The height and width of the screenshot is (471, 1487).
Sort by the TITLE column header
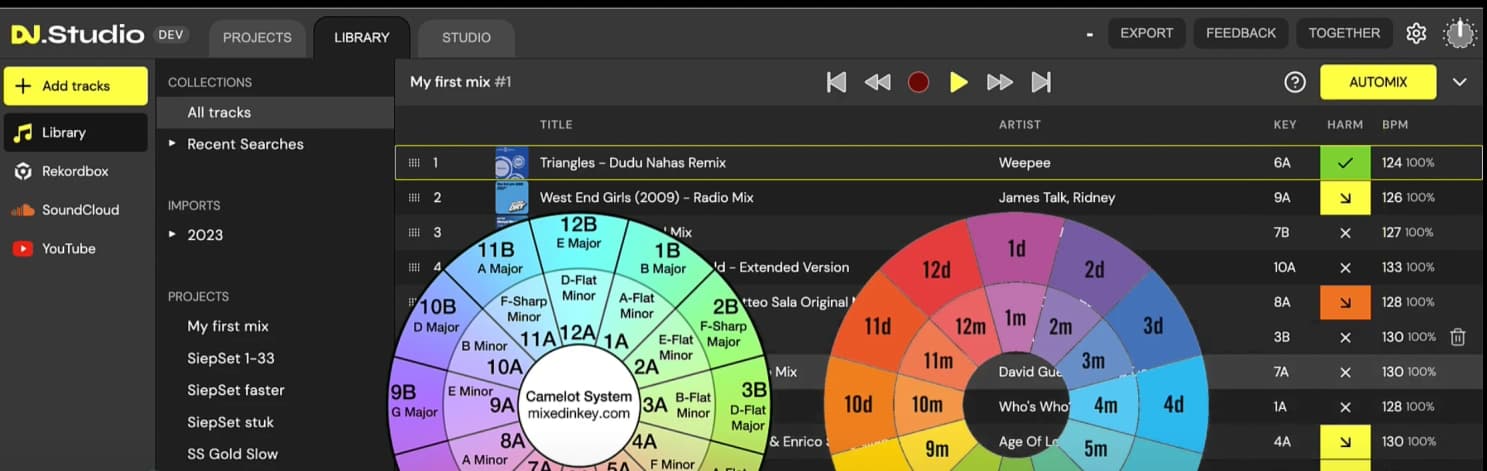pos(556,125)
